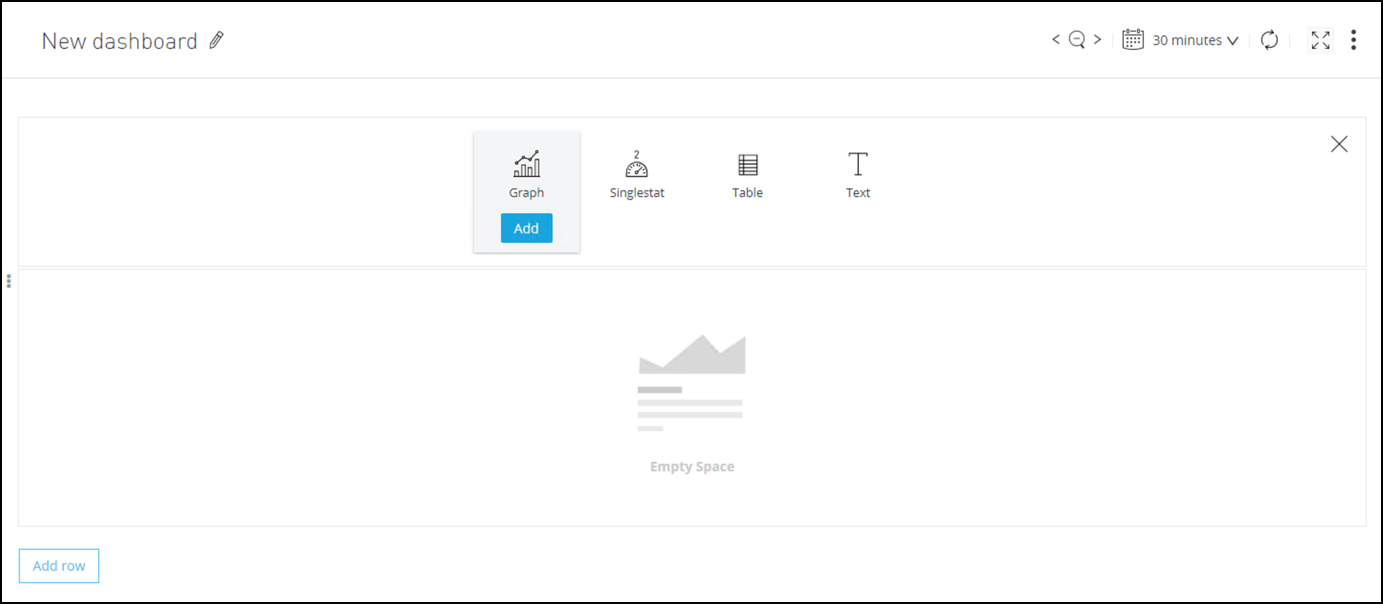Refresh the dashboard data
The image size is (1383, 604).
point(1269,40)
